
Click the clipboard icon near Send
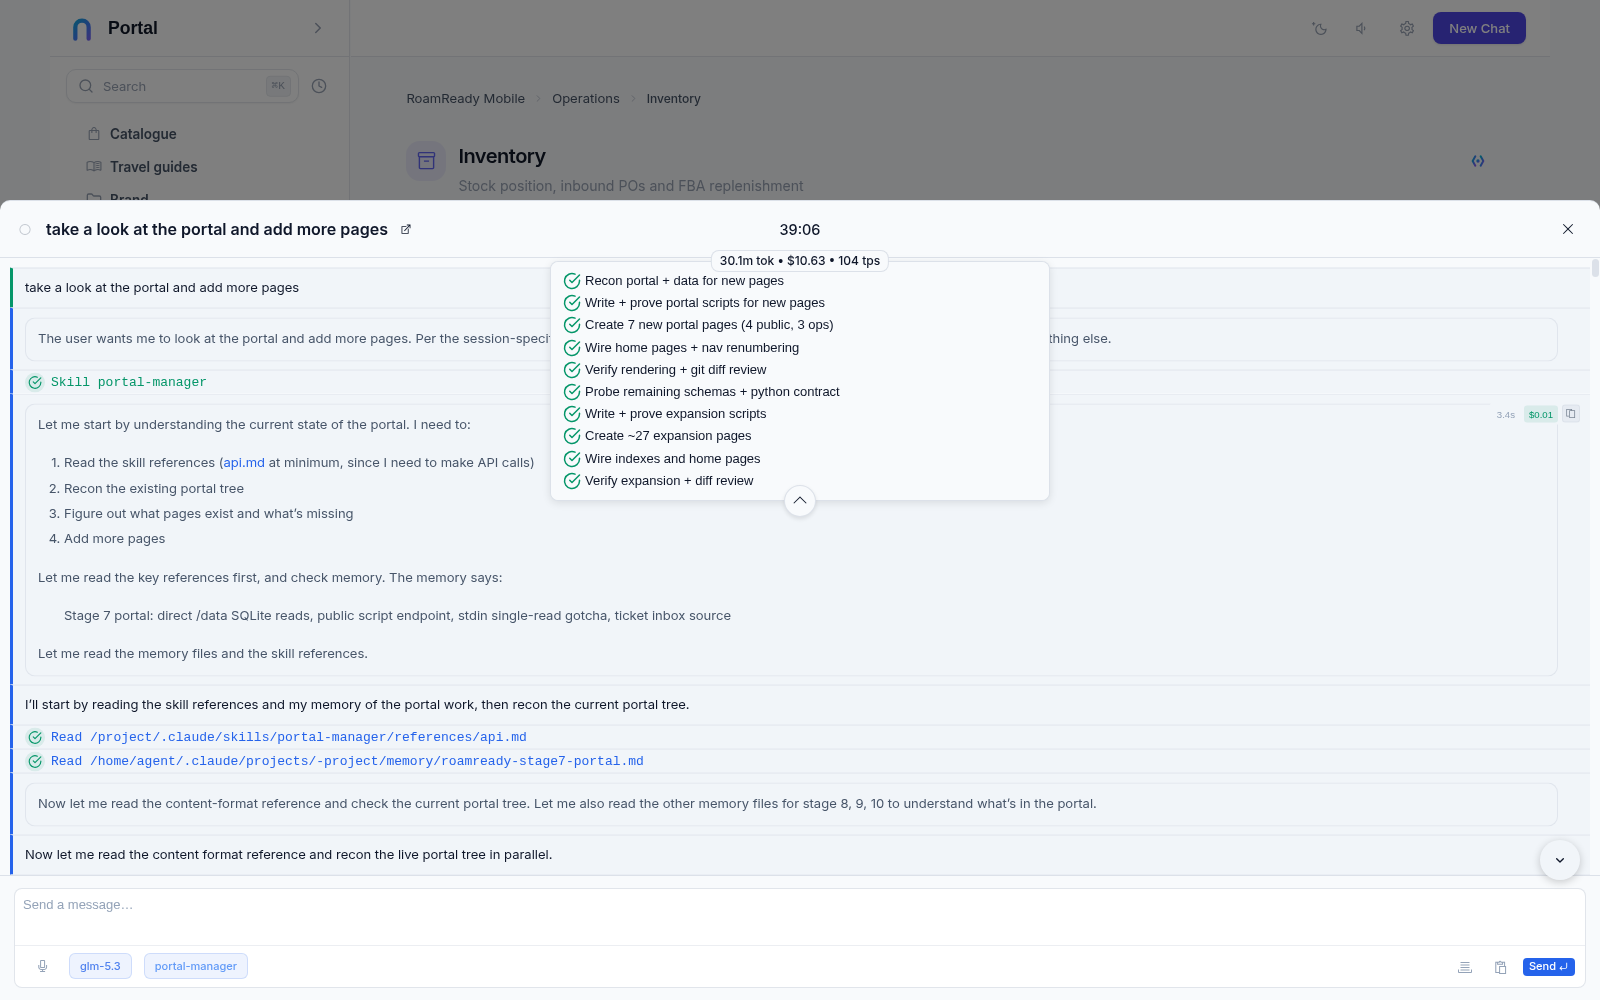[x=1501, y=967]
